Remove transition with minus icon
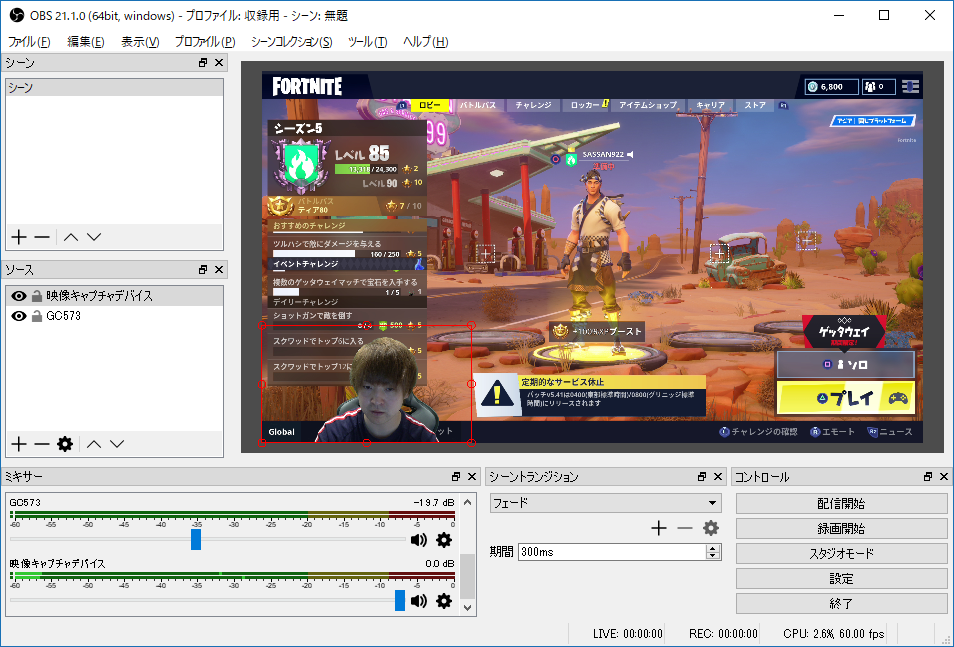 click(684, 528)
